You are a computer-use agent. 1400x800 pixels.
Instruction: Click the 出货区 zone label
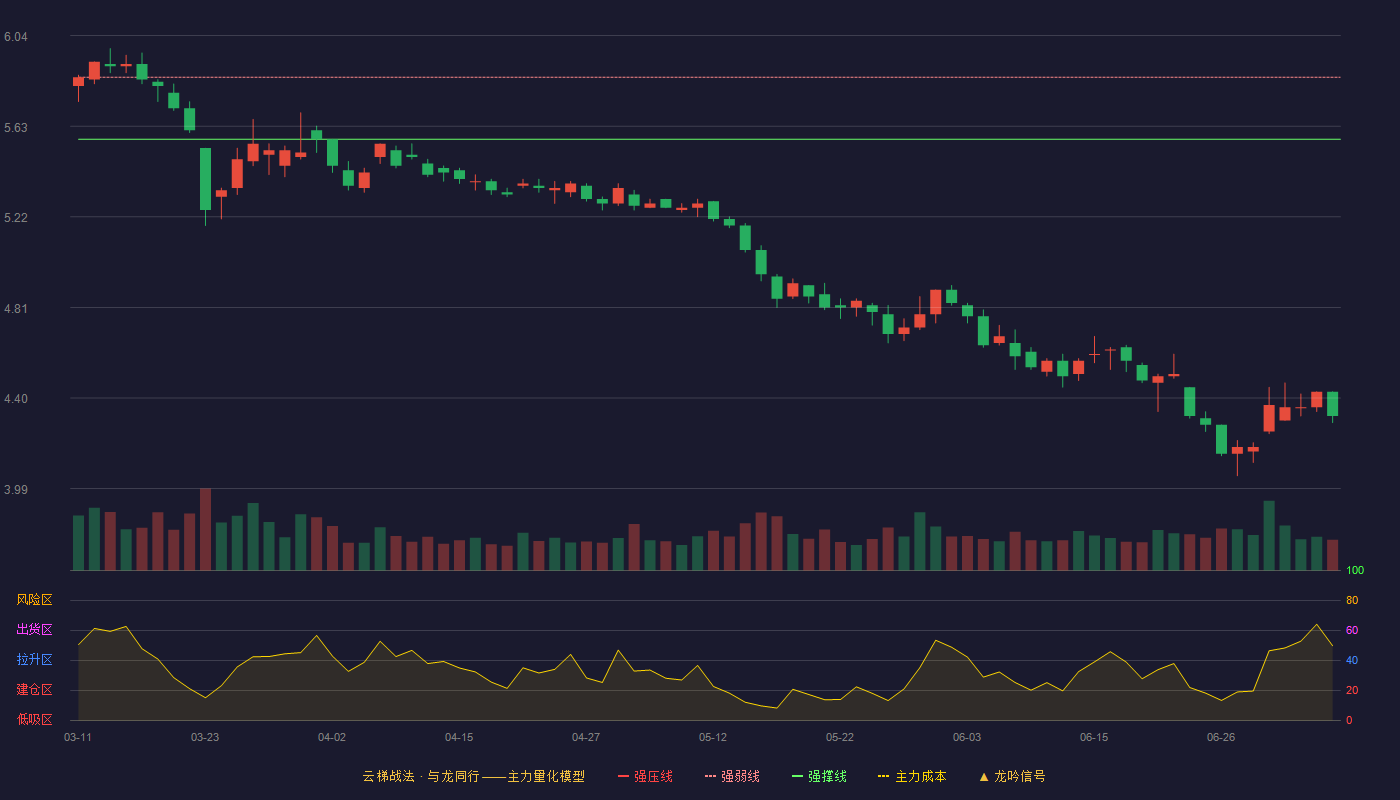point(34,630)
